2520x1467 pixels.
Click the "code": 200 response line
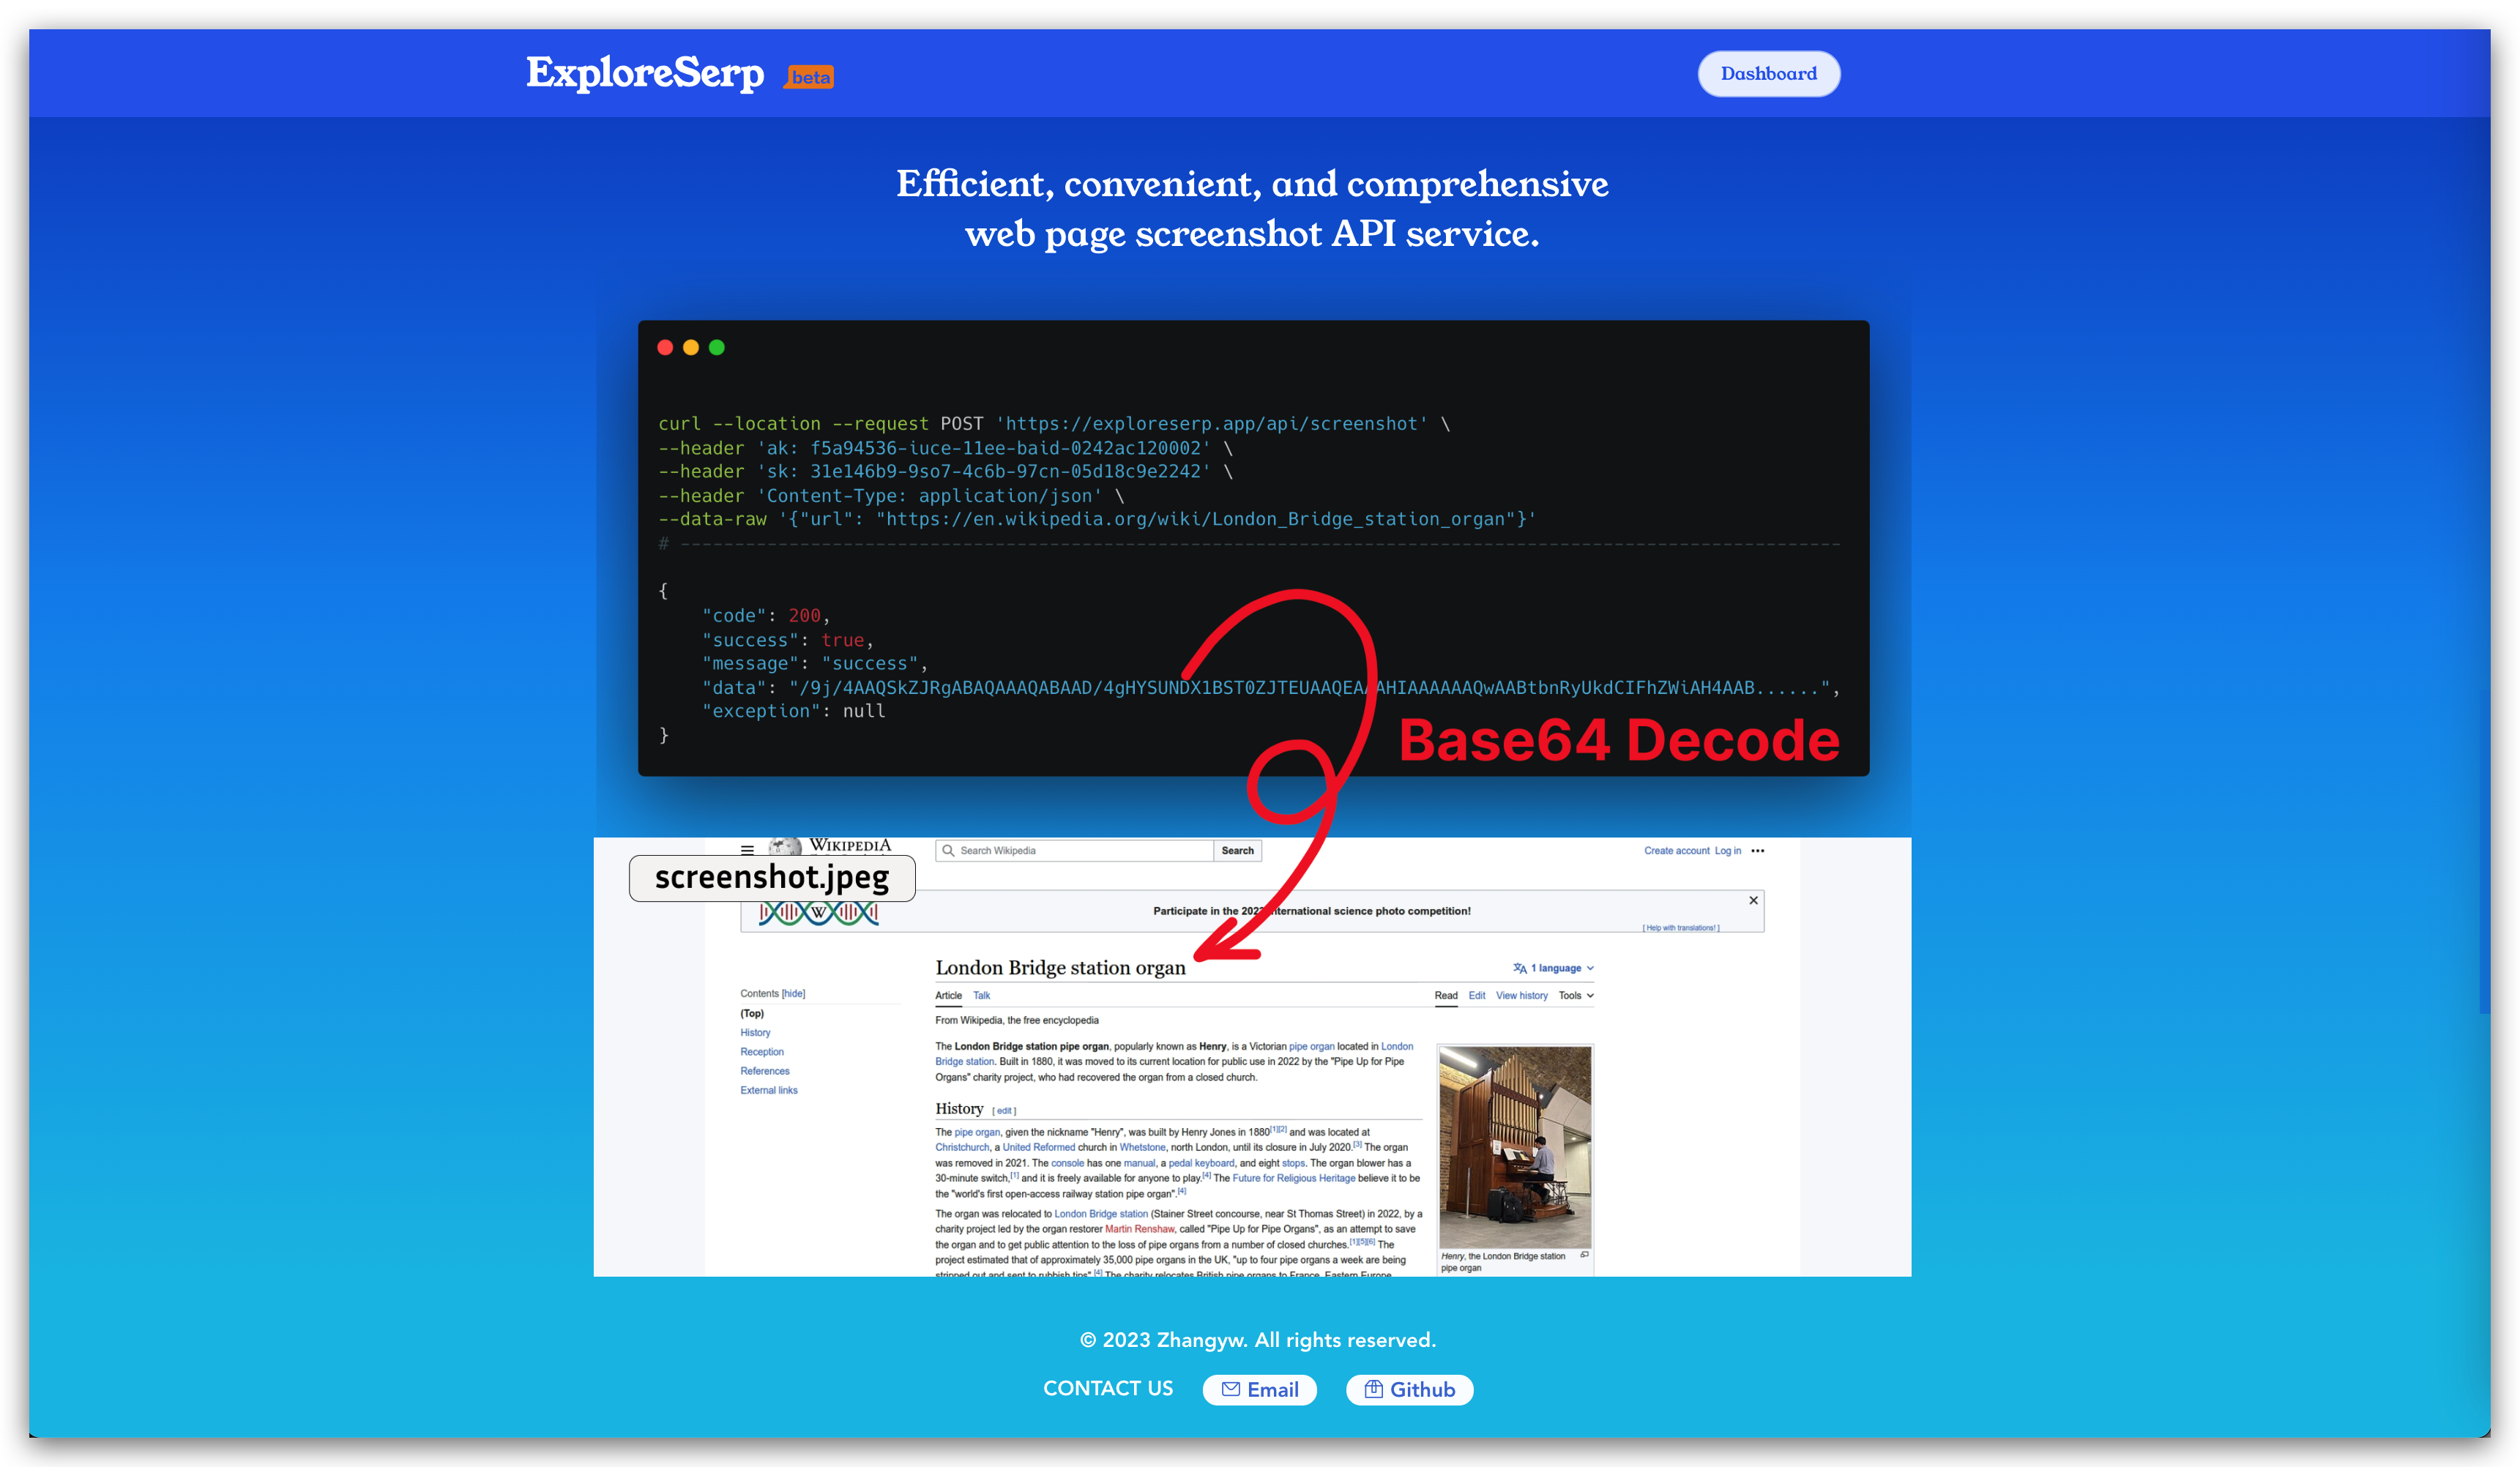click(x=766, y=616)
